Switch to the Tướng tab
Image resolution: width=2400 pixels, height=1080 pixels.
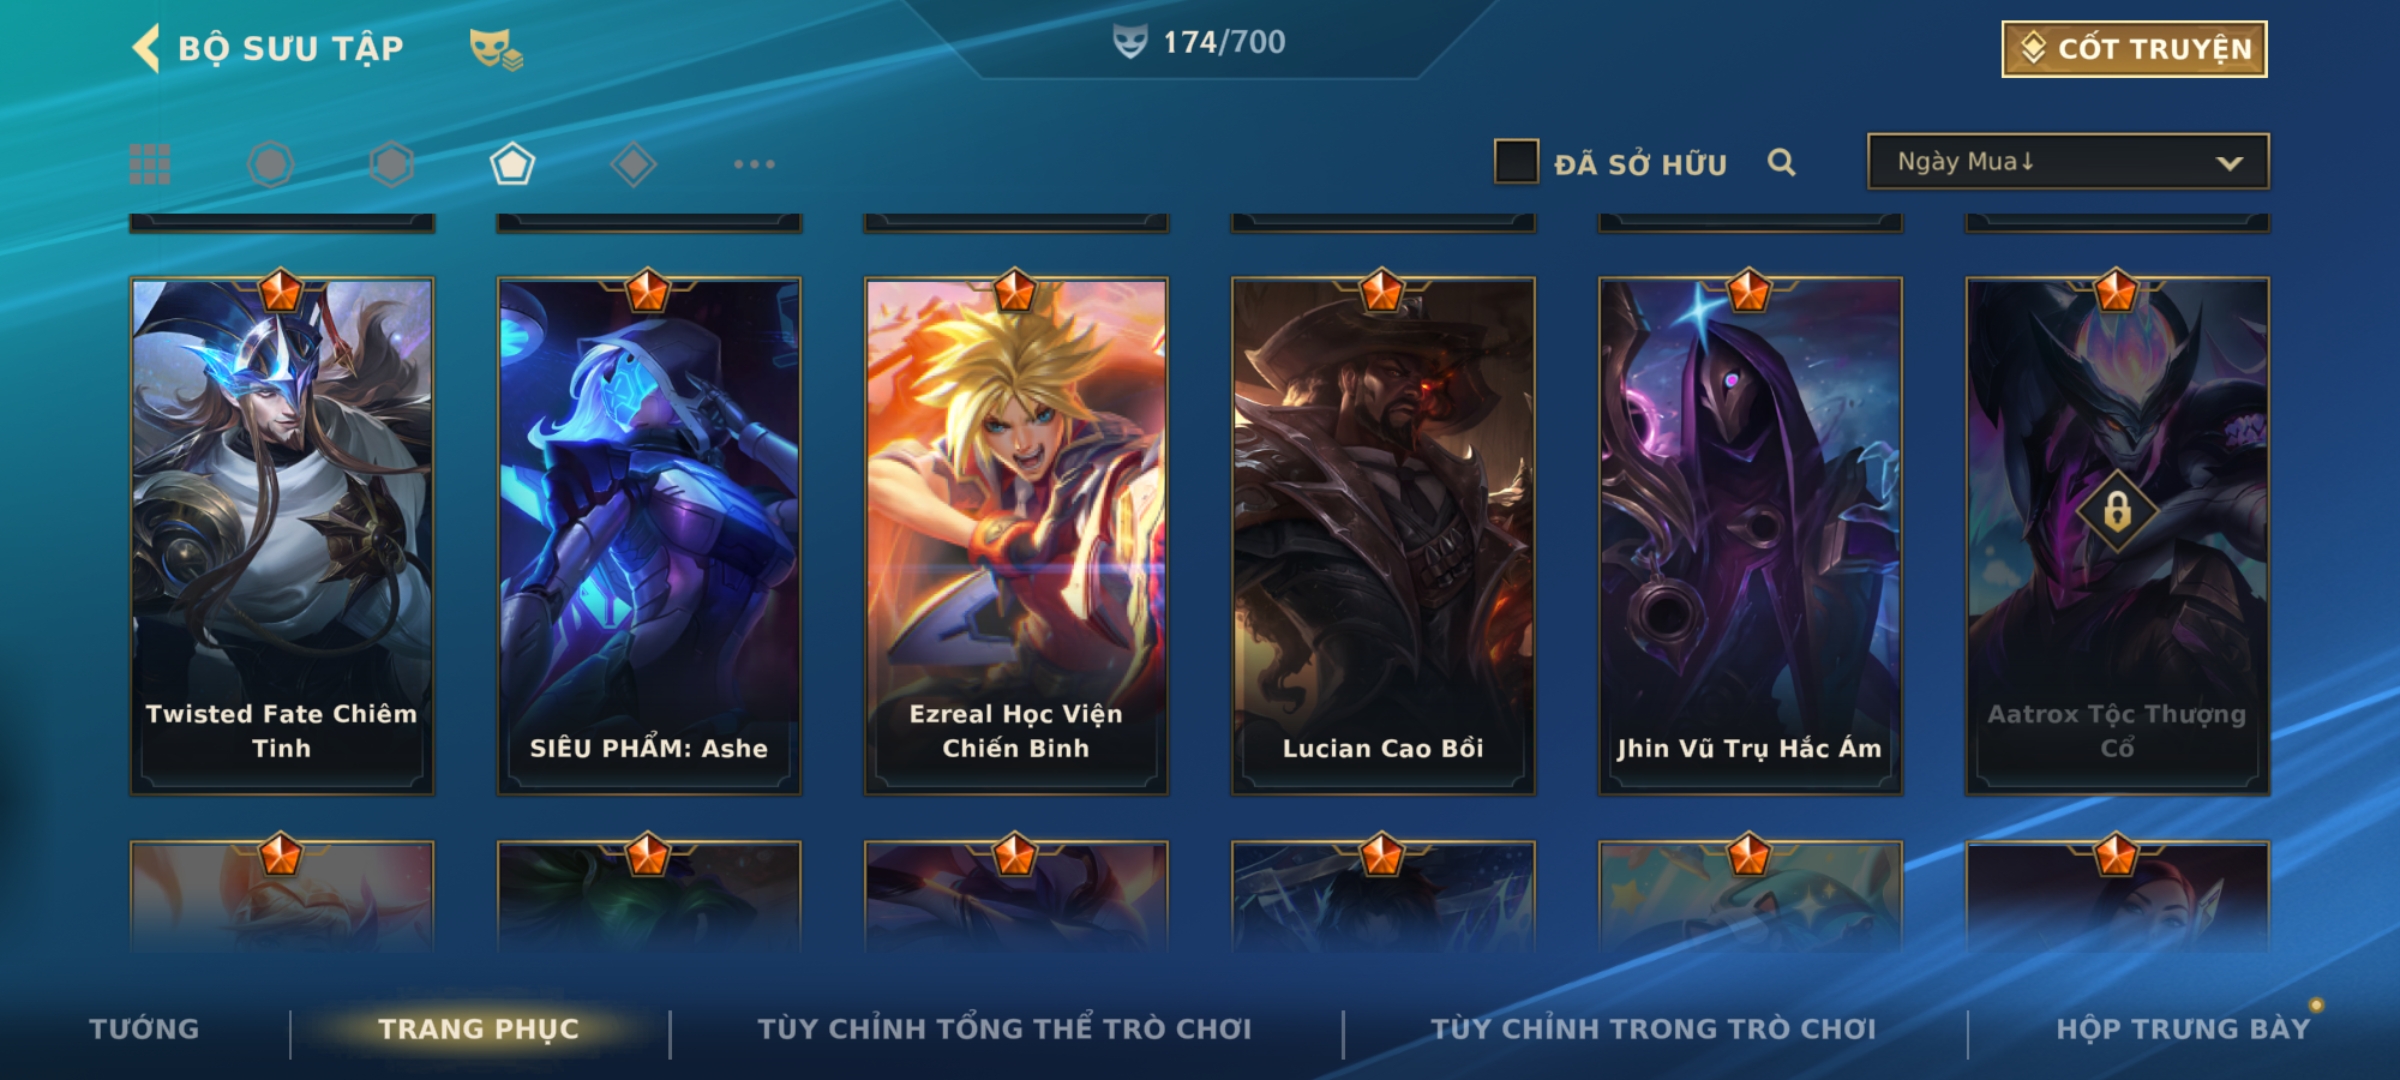tap(144, 1029)
